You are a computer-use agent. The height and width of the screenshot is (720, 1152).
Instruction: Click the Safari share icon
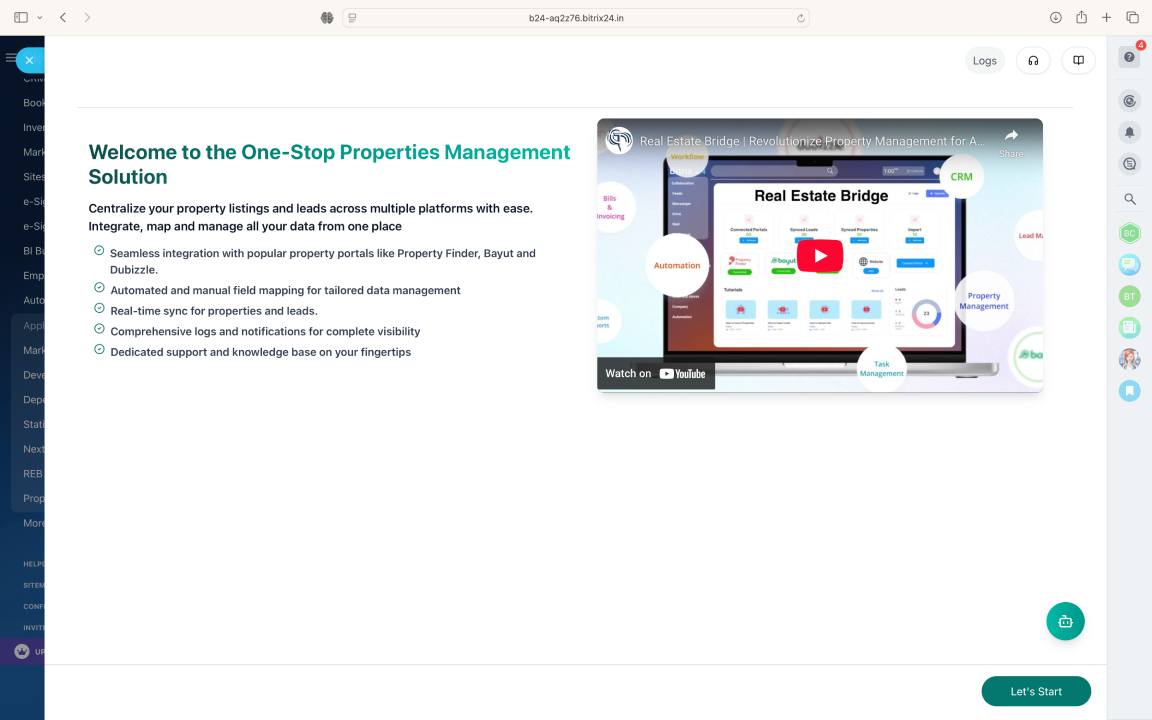(x=1081, y=18)
